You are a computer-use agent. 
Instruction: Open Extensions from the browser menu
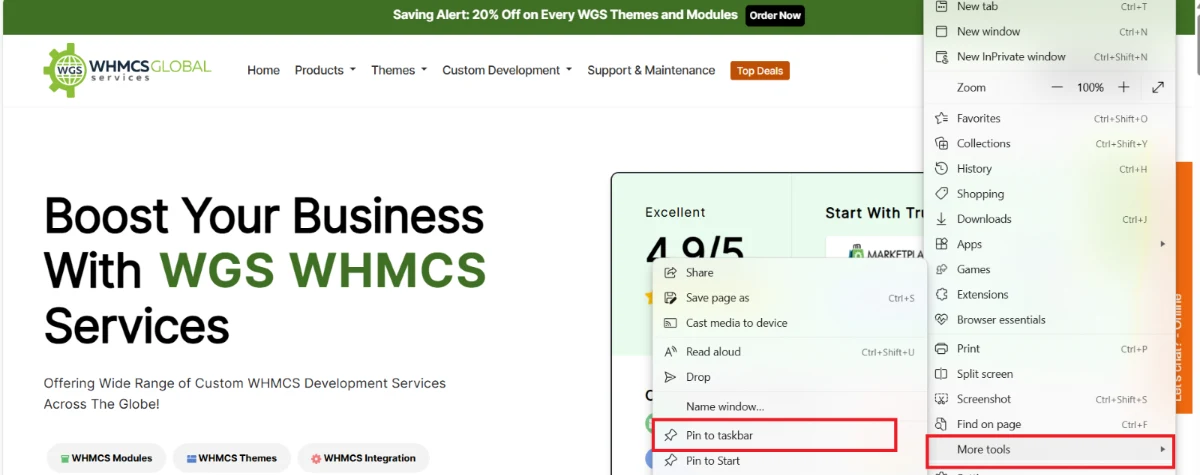tap(1049, 295)
